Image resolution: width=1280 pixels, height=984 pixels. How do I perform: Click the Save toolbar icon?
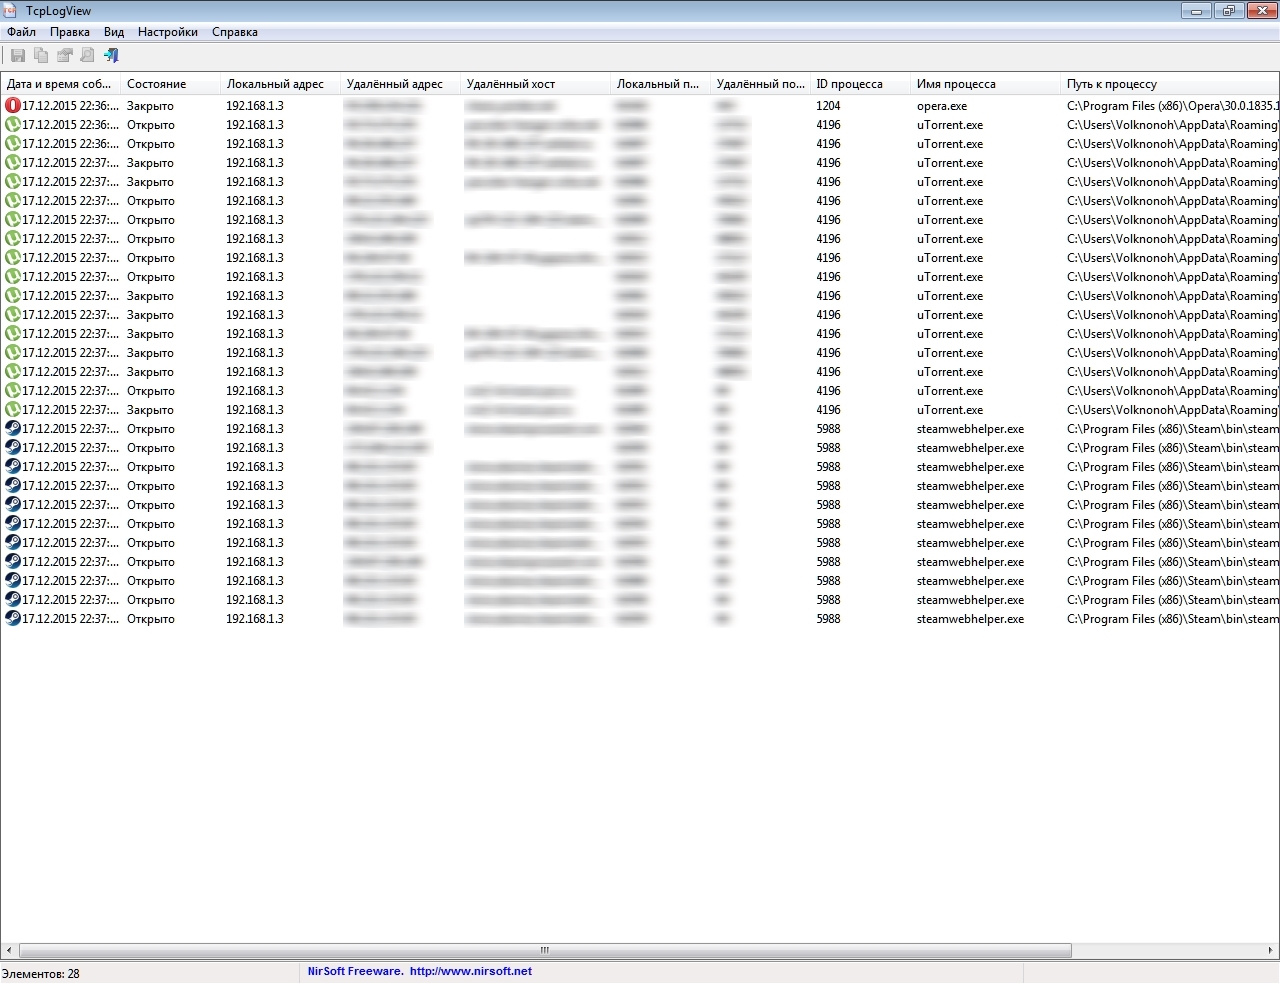click(x=18, y=56)
